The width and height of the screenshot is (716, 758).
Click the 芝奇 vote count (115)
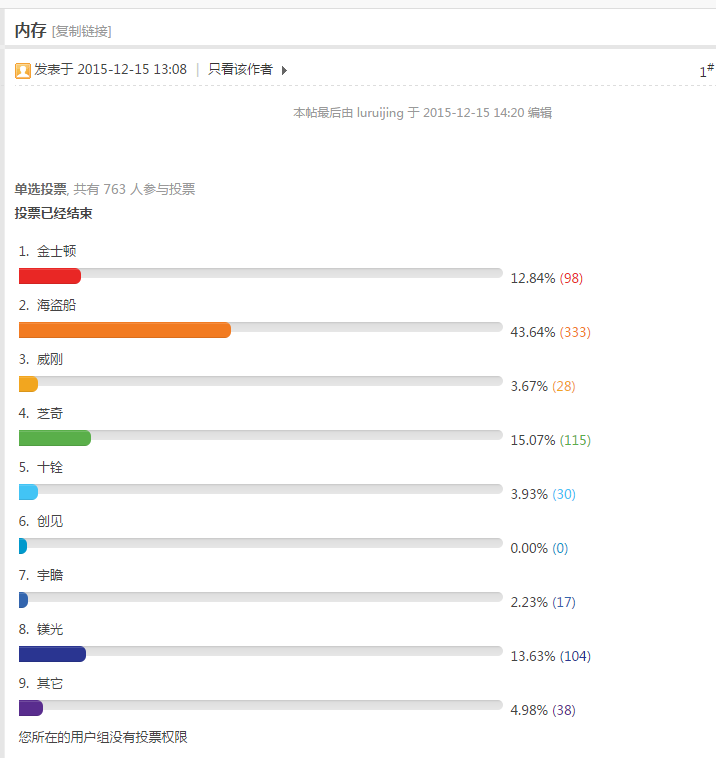coord(575,440)
